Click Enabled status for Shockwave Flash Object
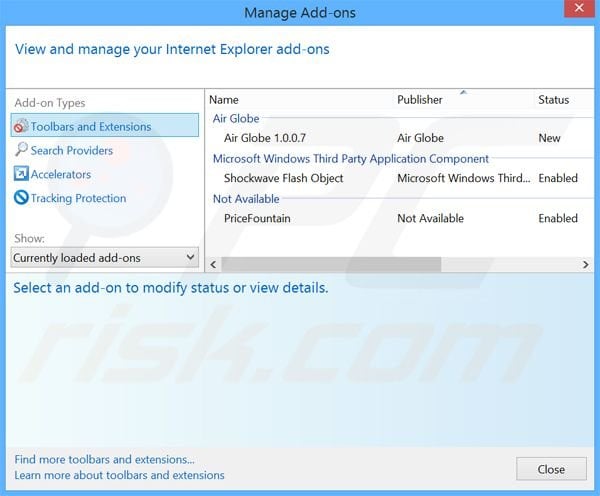The image size is (600, 496). 558,178
